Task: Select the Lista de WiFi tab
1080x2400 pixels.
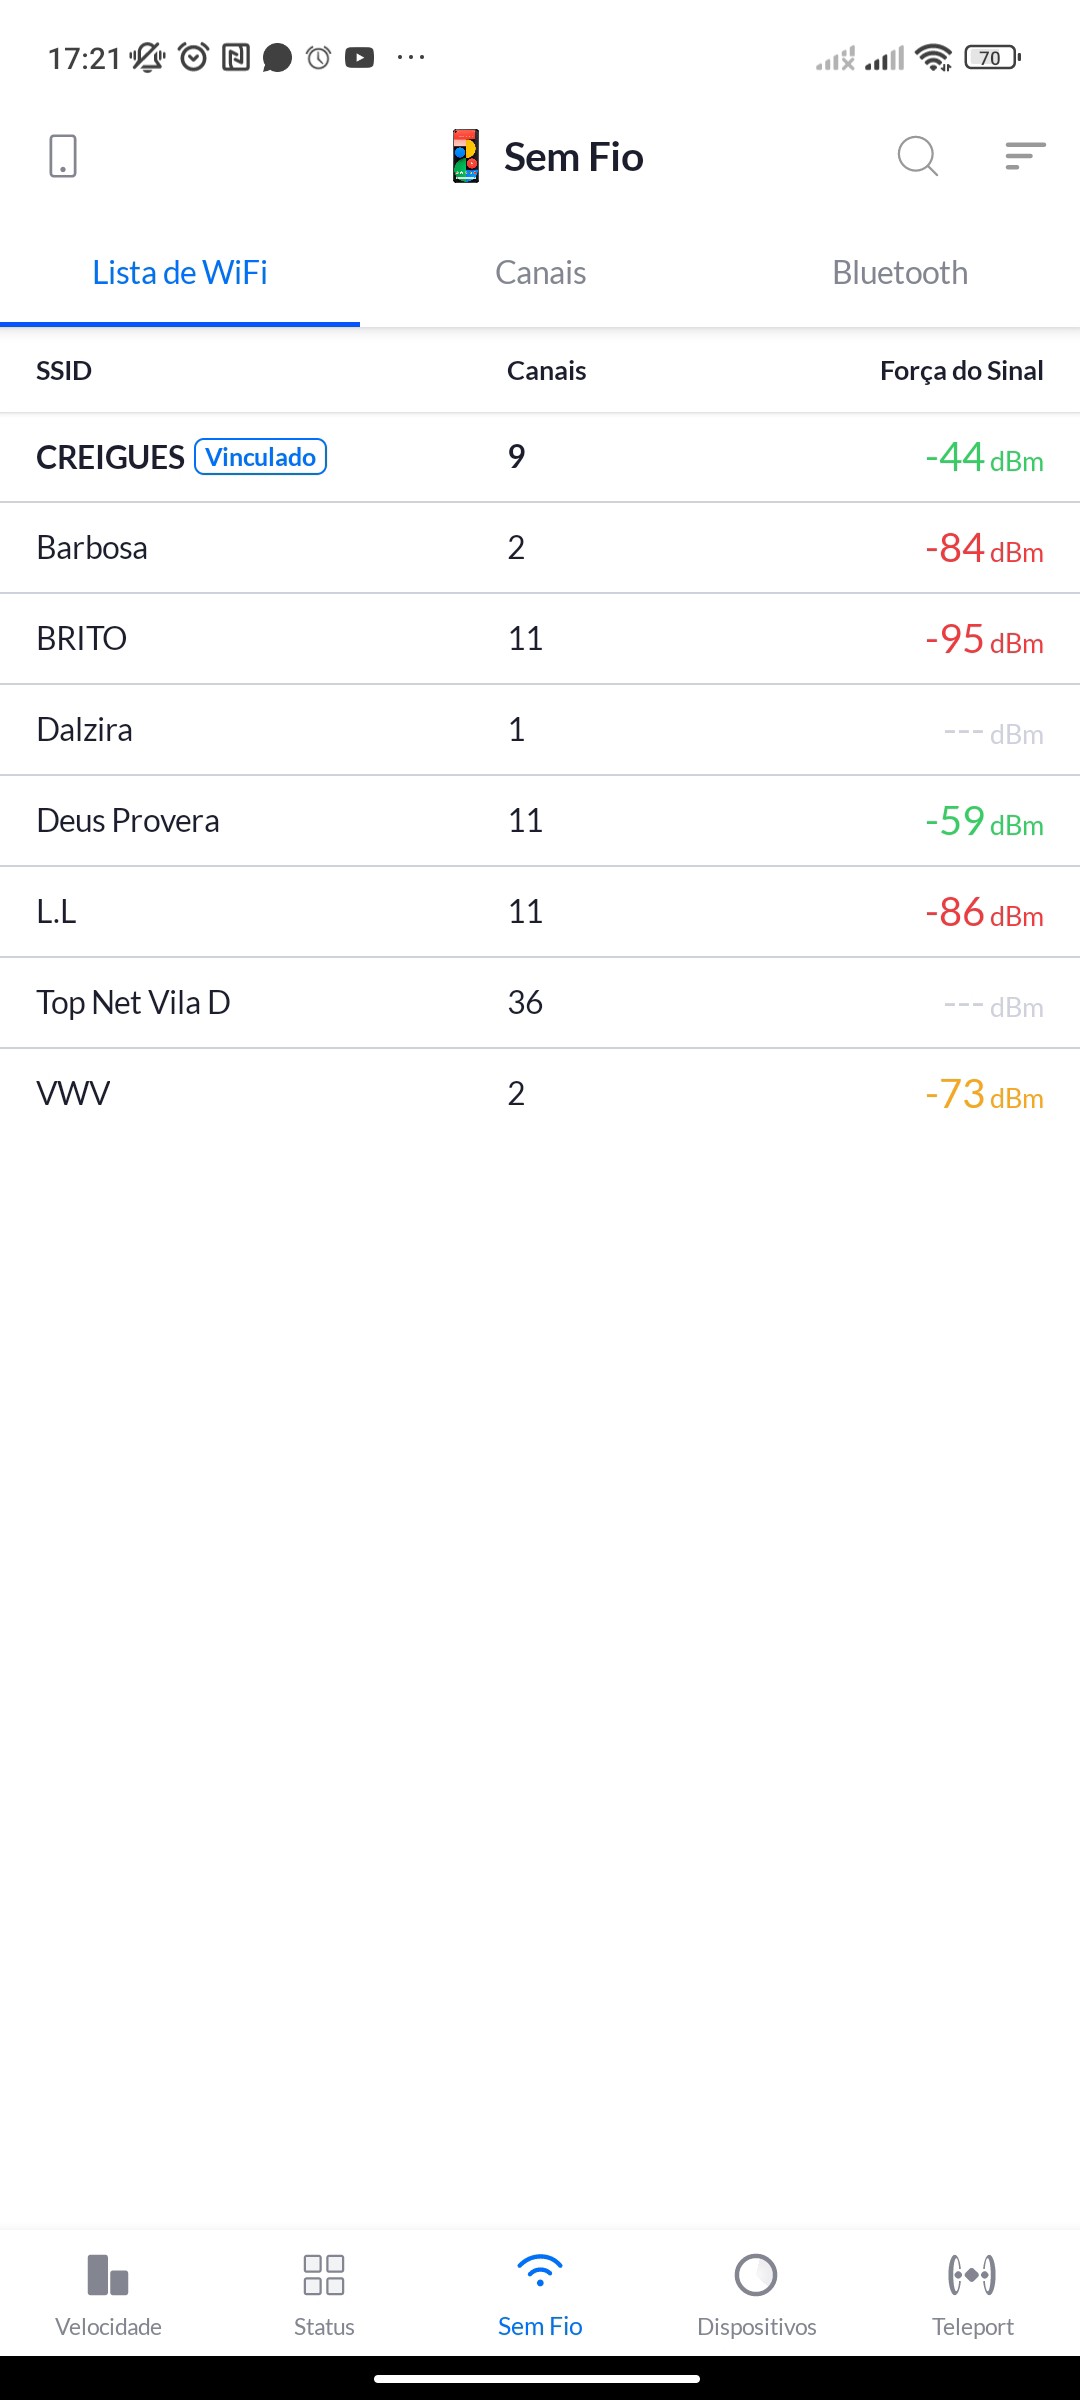Action: [180, 273]
